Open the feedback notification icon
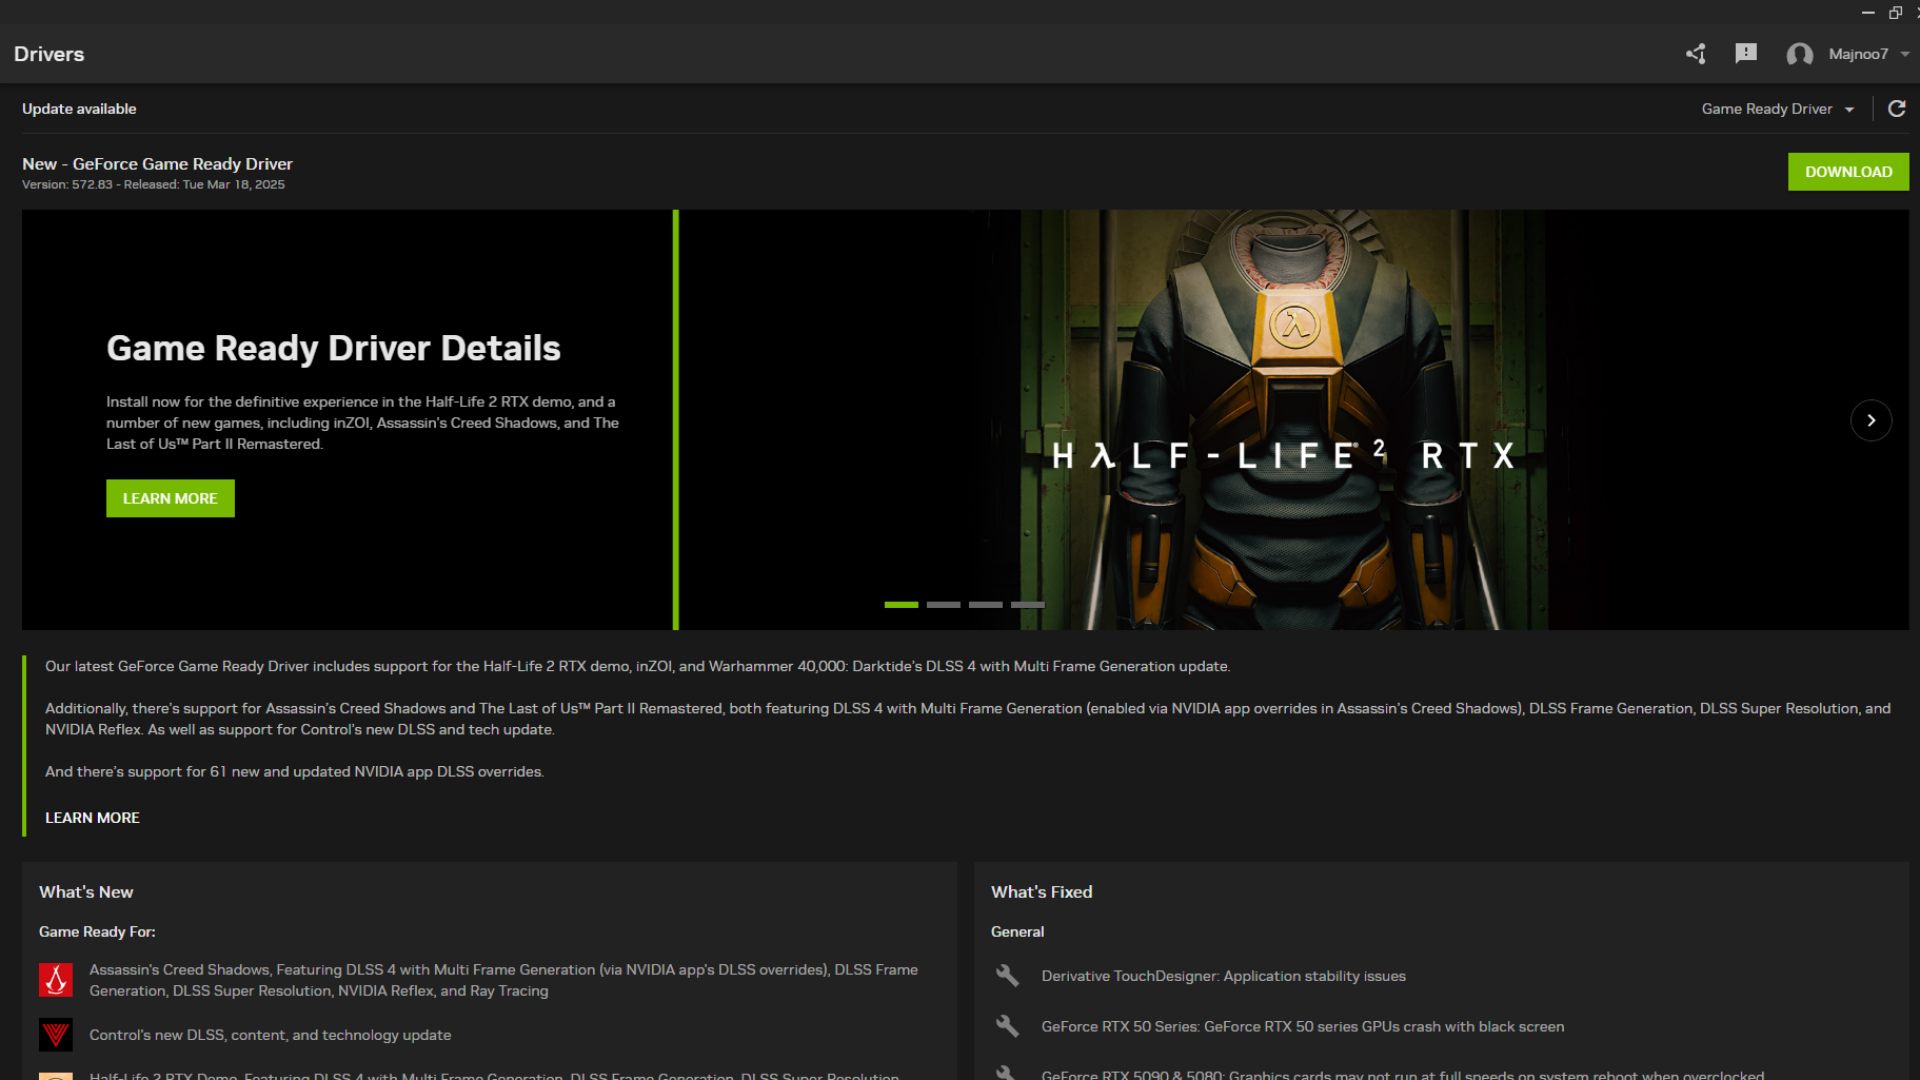The width and height of the screenshot is (1920, 1080). pos(1746,54)
